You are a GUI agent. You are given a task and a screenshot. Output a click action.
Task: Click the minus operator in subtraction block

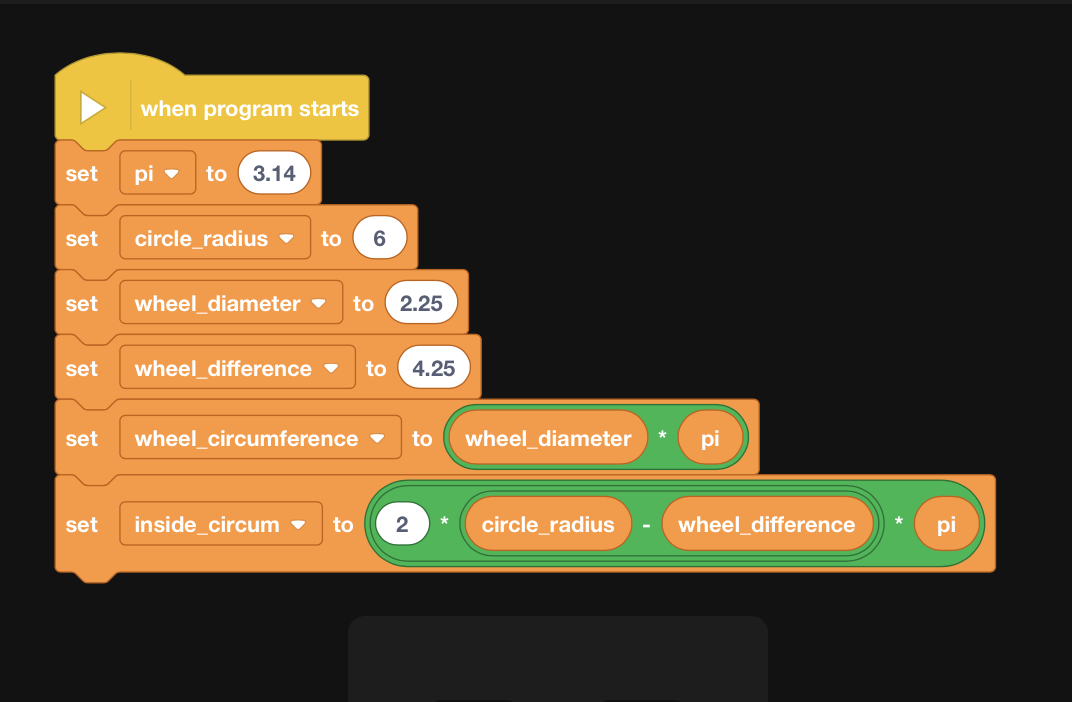point(647,525)
